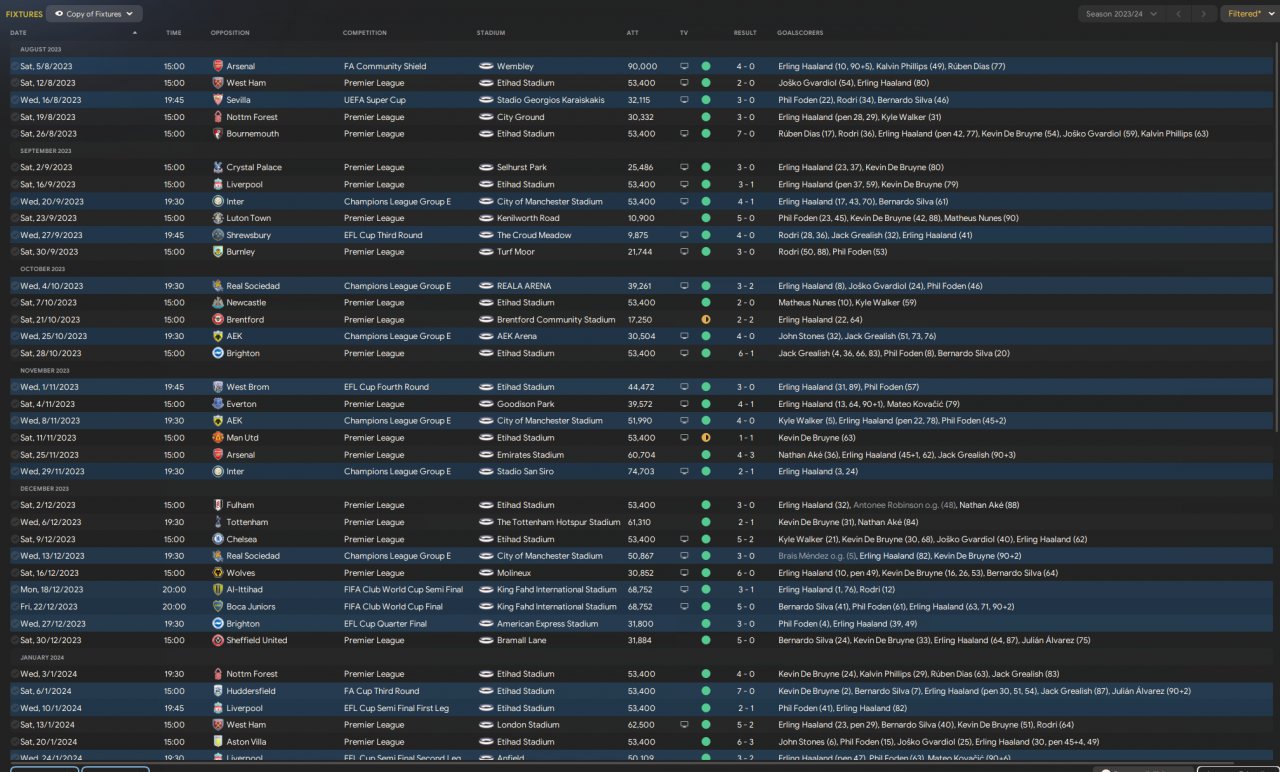Viewport: 1280px width, 772px height.
Task: Click the Brentford club badge
Action: [x=218, y=320]
